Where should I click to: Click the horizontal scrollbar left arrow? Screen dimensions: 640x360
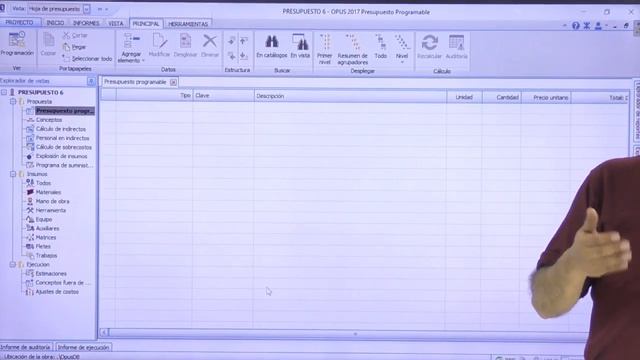pyautogui.click(x=104, y=332)
